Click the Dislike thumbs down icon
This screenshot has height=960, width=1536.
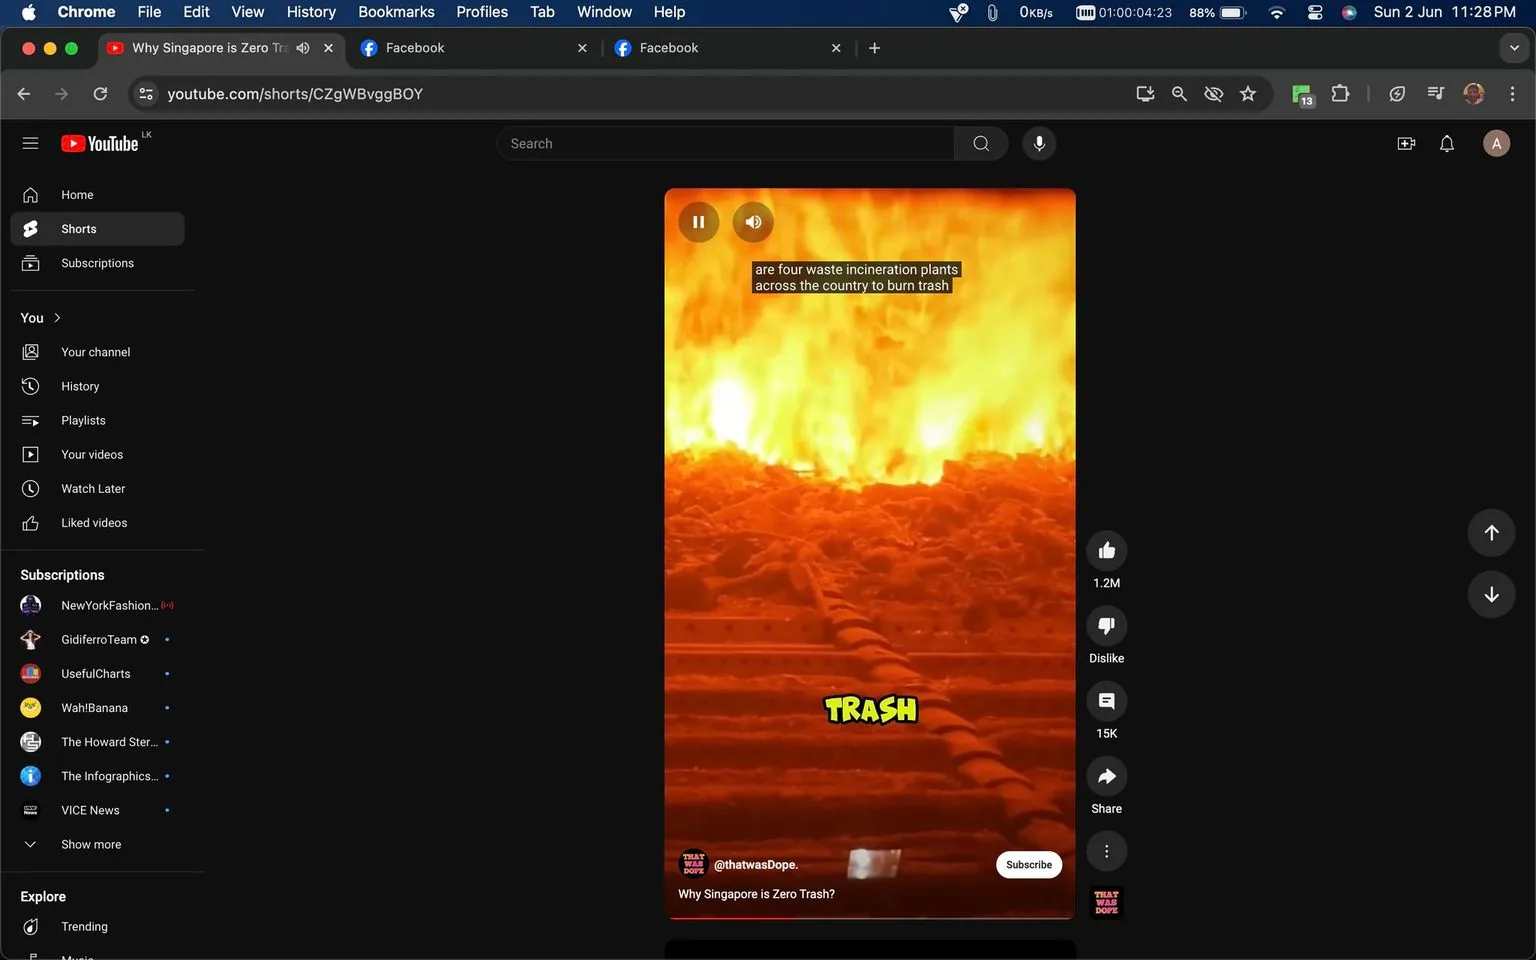coord(1106,626)
